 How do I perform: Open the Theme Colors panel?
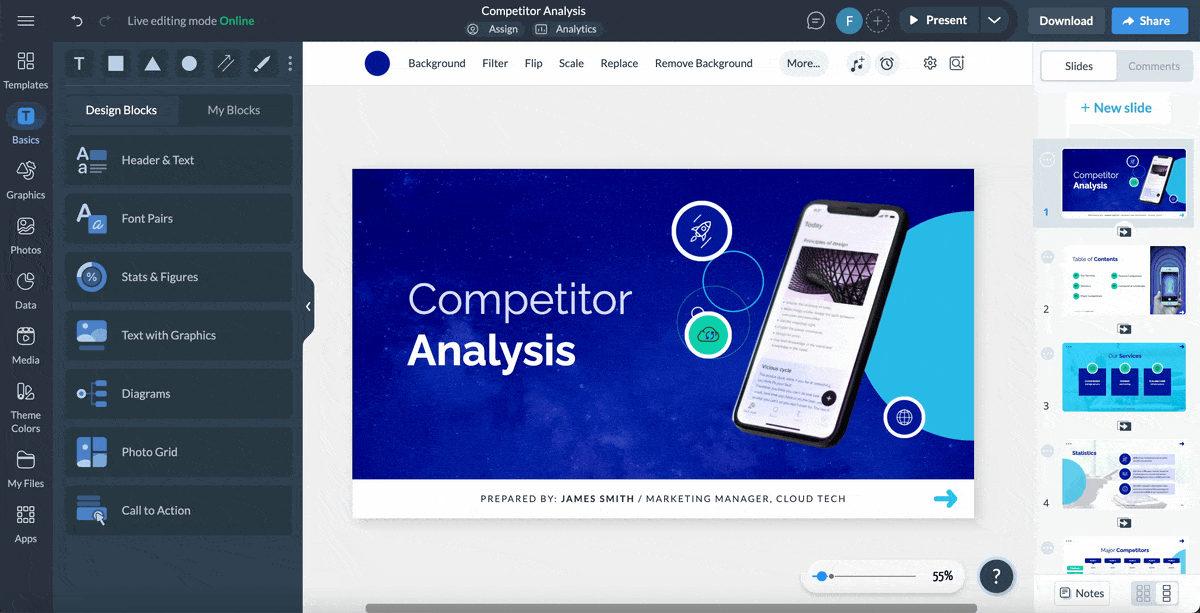tap(26, 407)
